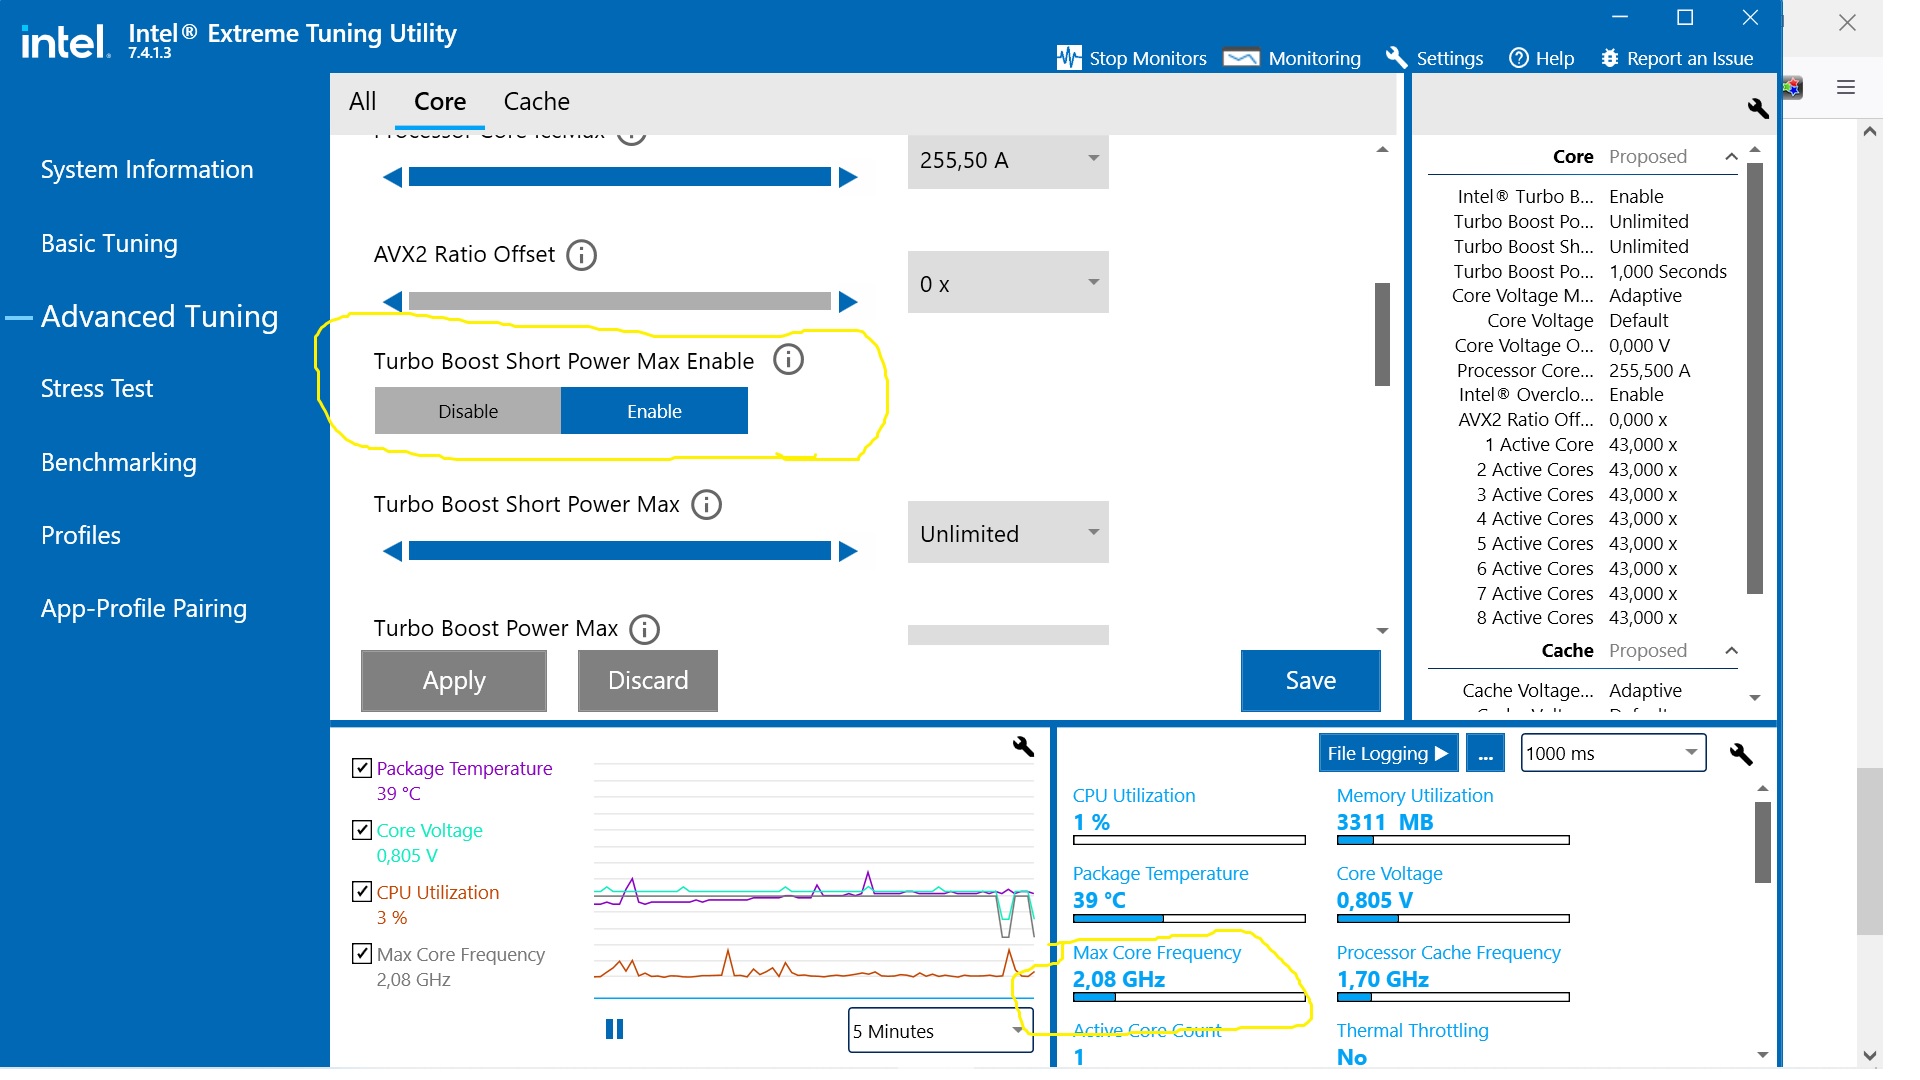Collapse the Core Proposed section chevron
Viewport: 1920px width, 1080px height.
1731,157
